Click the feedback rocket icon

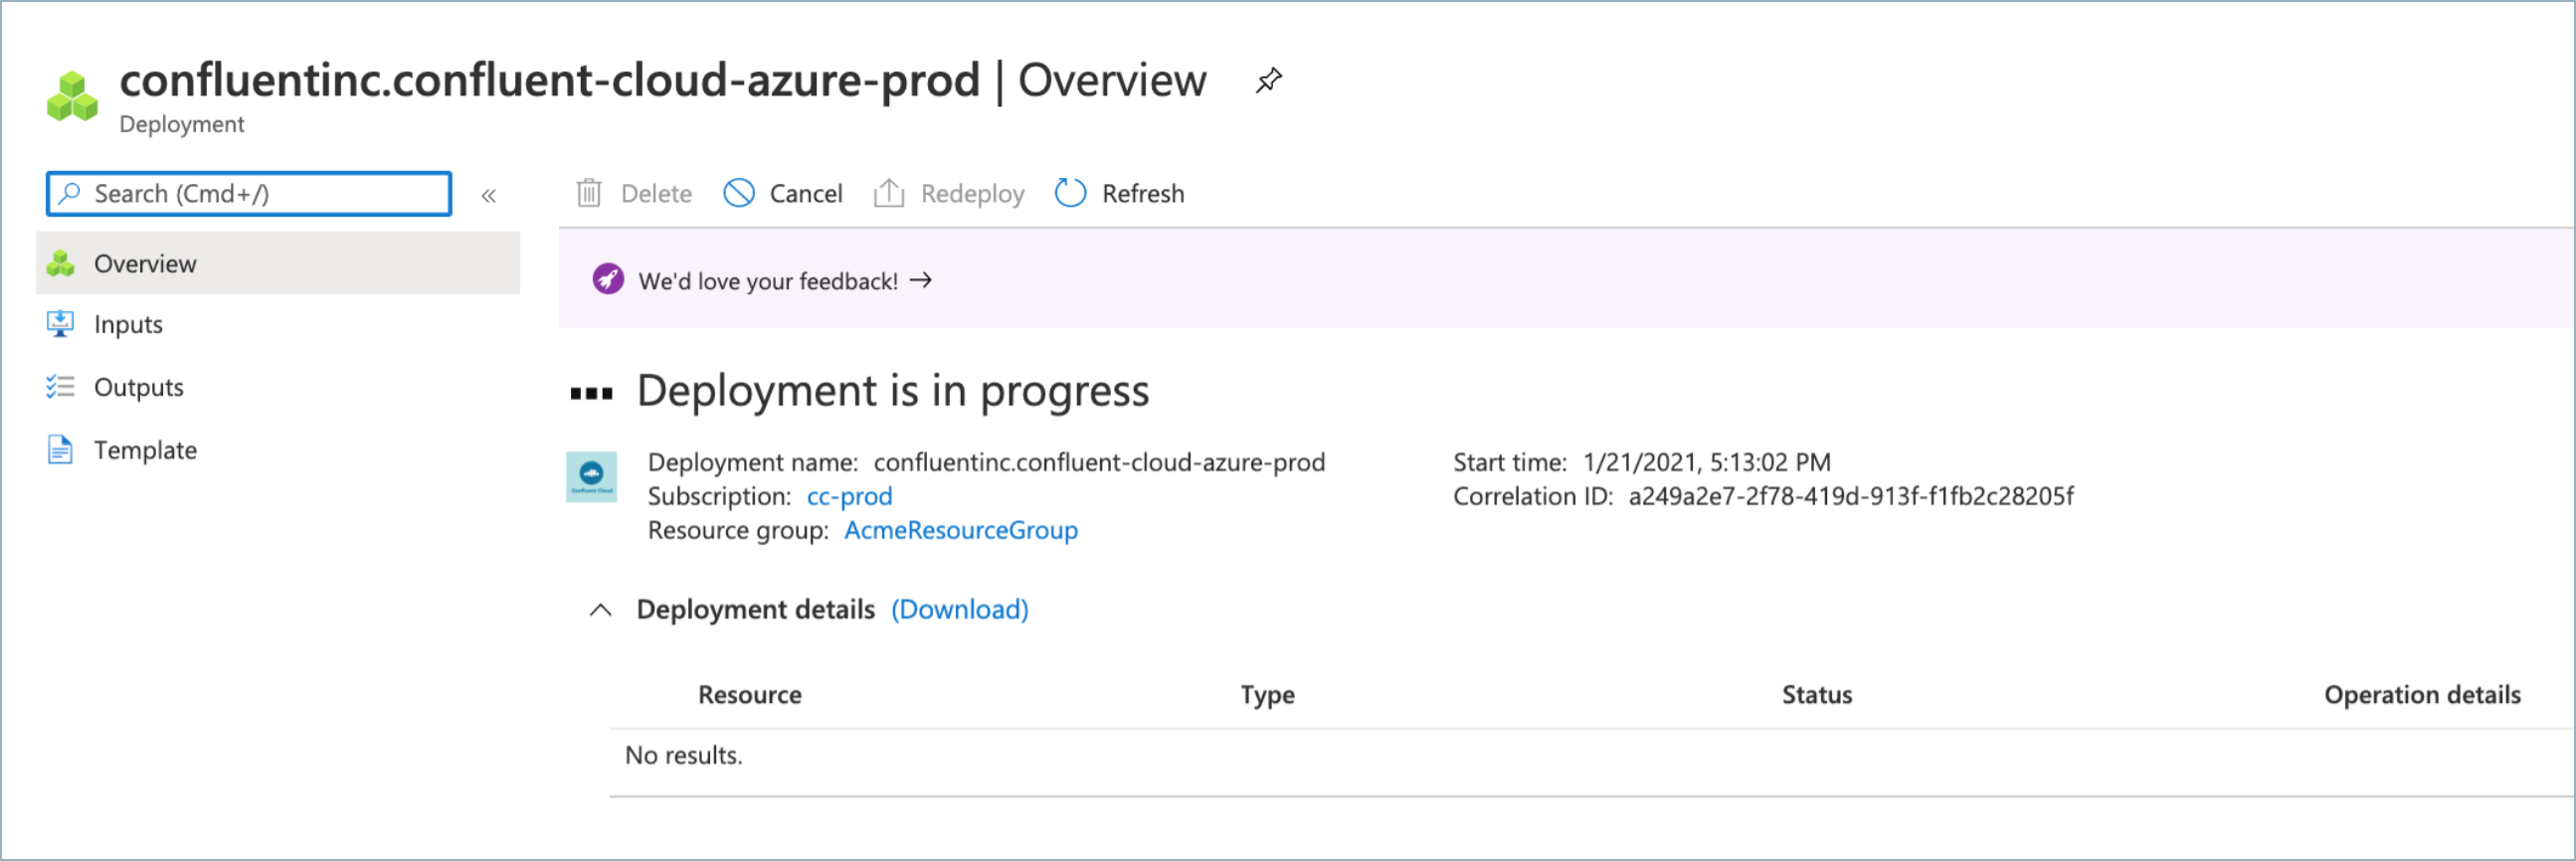608,280
